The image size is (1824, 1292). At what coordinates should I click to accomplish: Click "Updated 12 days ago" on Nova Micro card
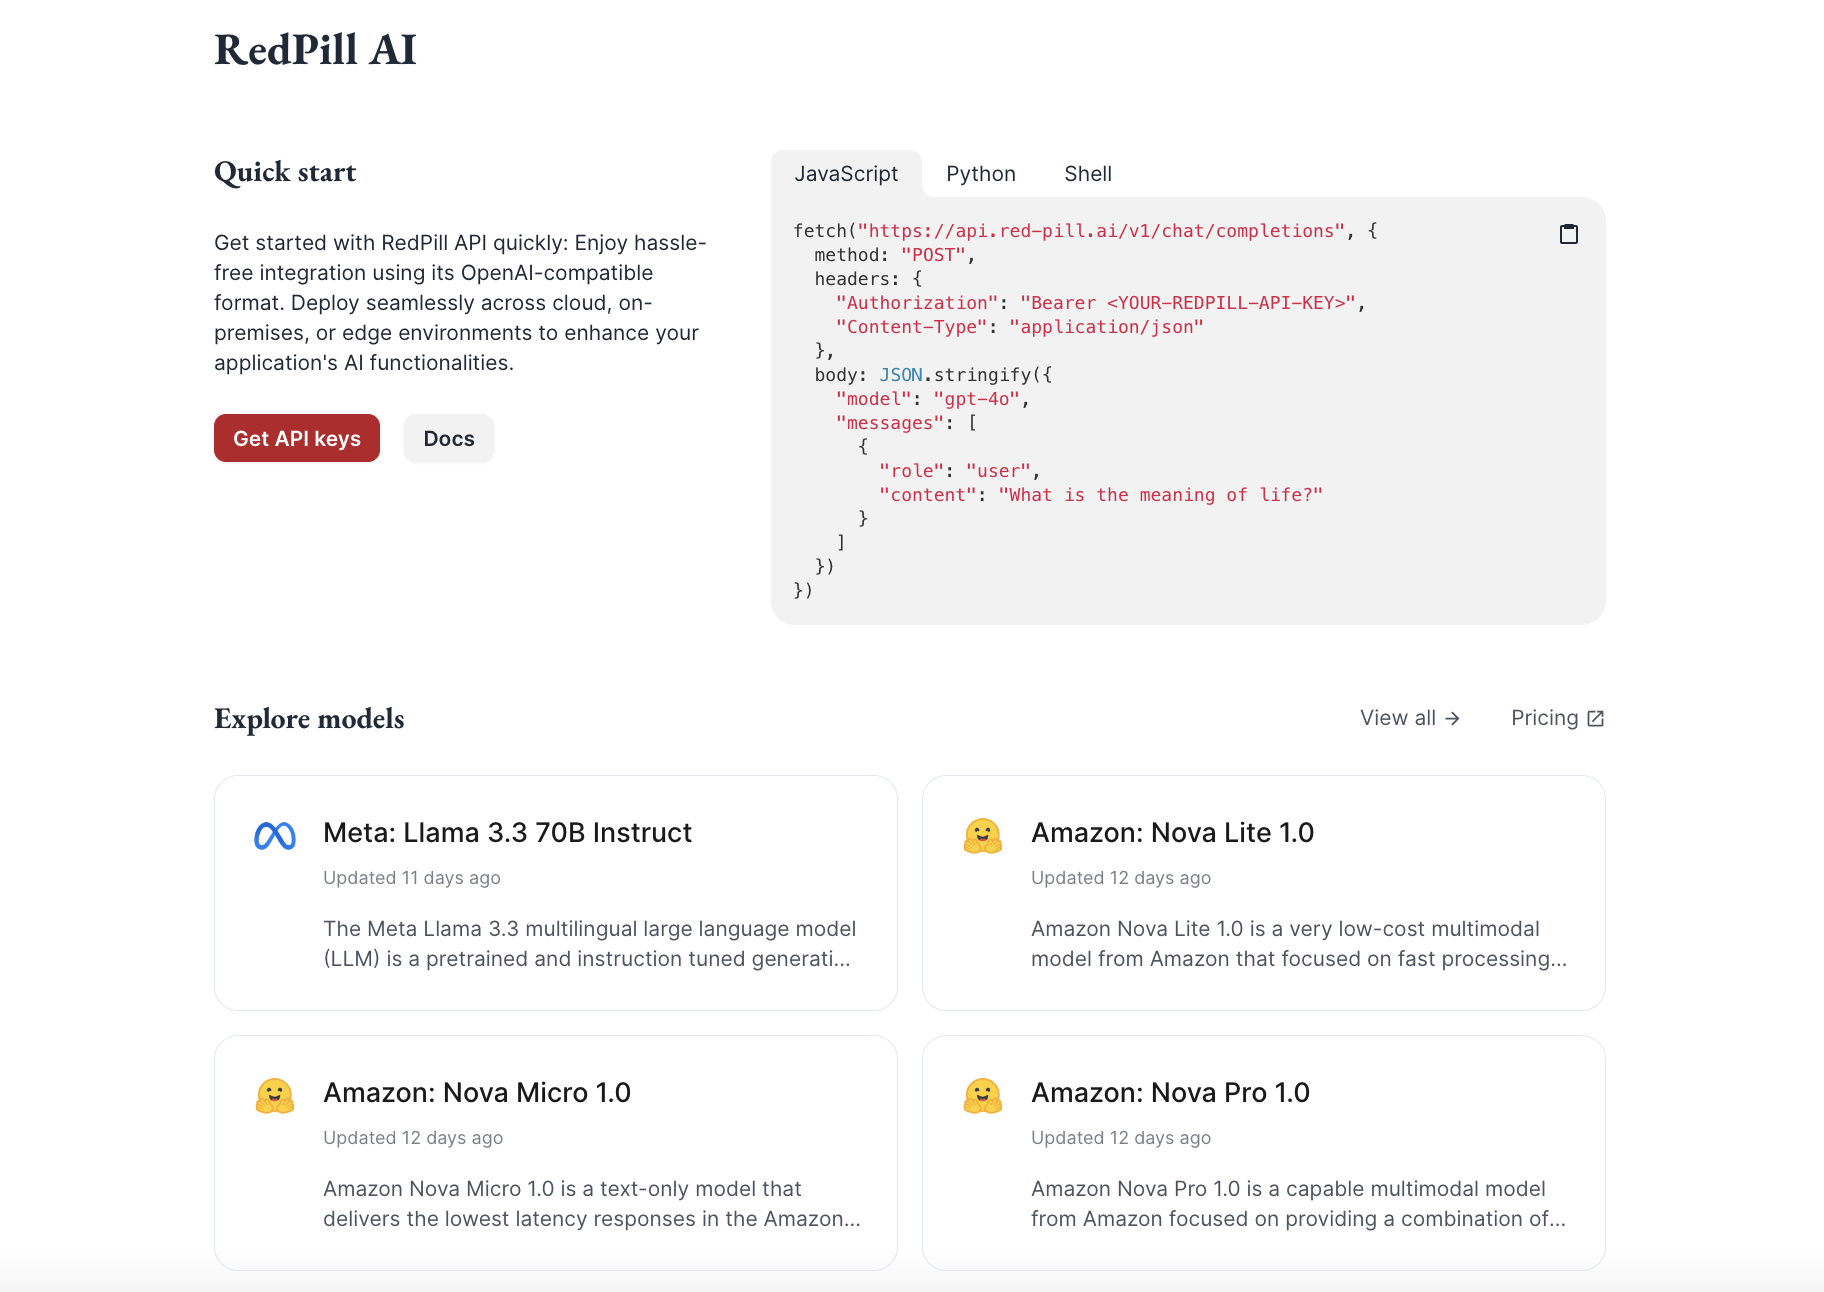(413, 1137)
